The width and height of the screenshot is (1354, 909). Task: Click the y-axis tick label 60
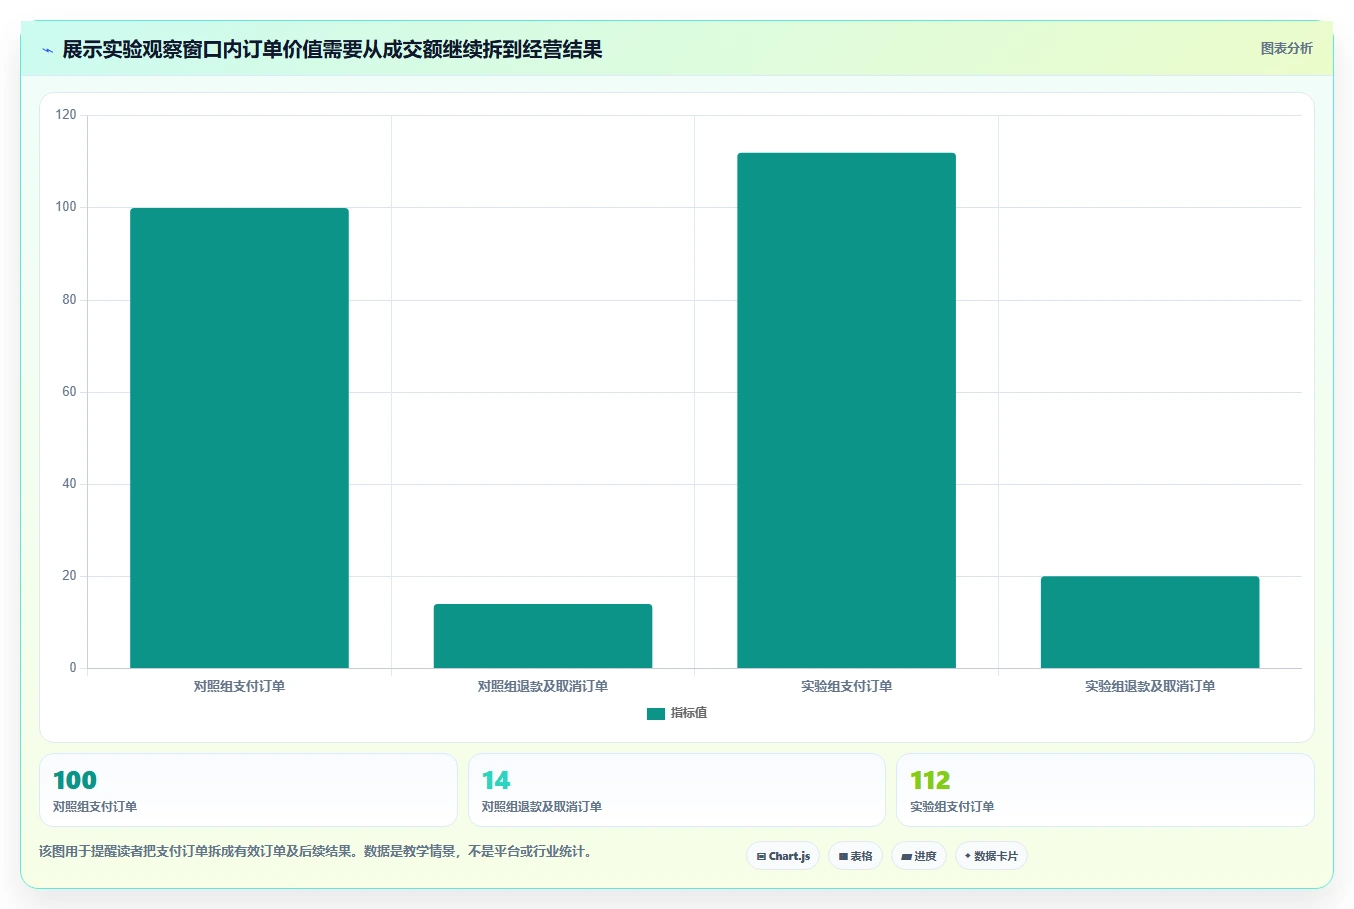pos(69,391)
